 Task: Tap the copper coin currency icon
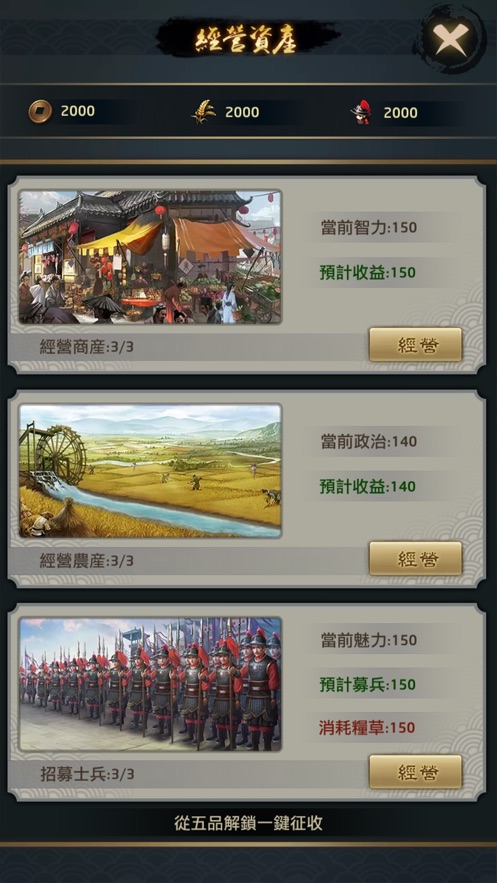click(x=39, y=110)
